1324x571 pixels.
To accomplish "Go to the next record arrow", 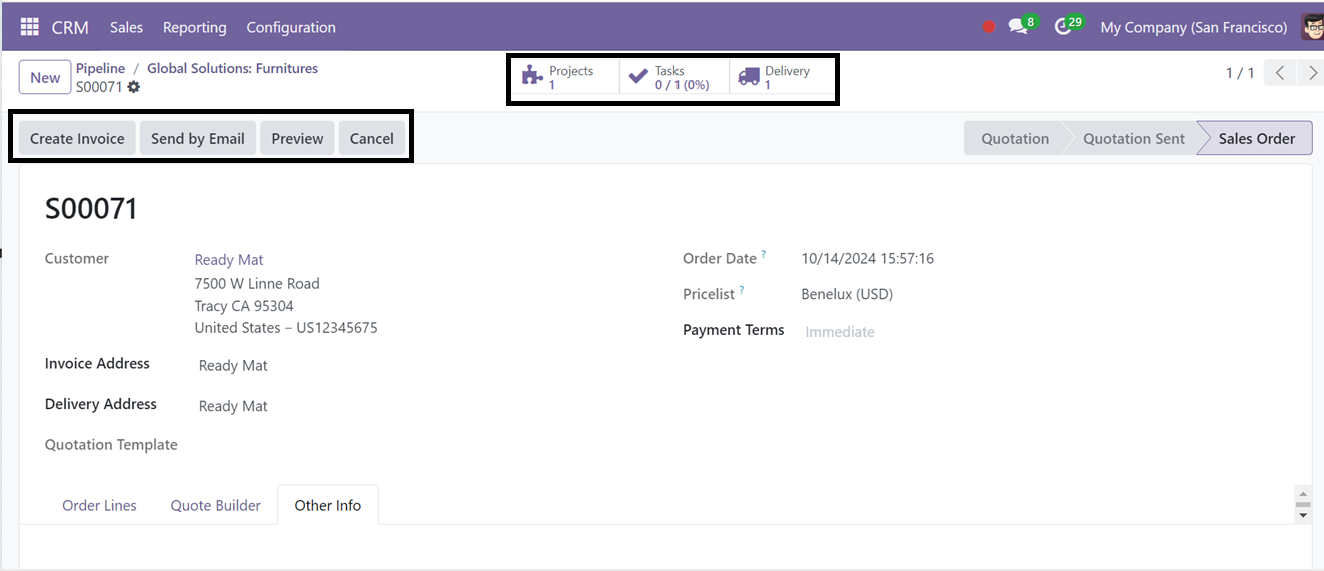I will pos(1311,73).
